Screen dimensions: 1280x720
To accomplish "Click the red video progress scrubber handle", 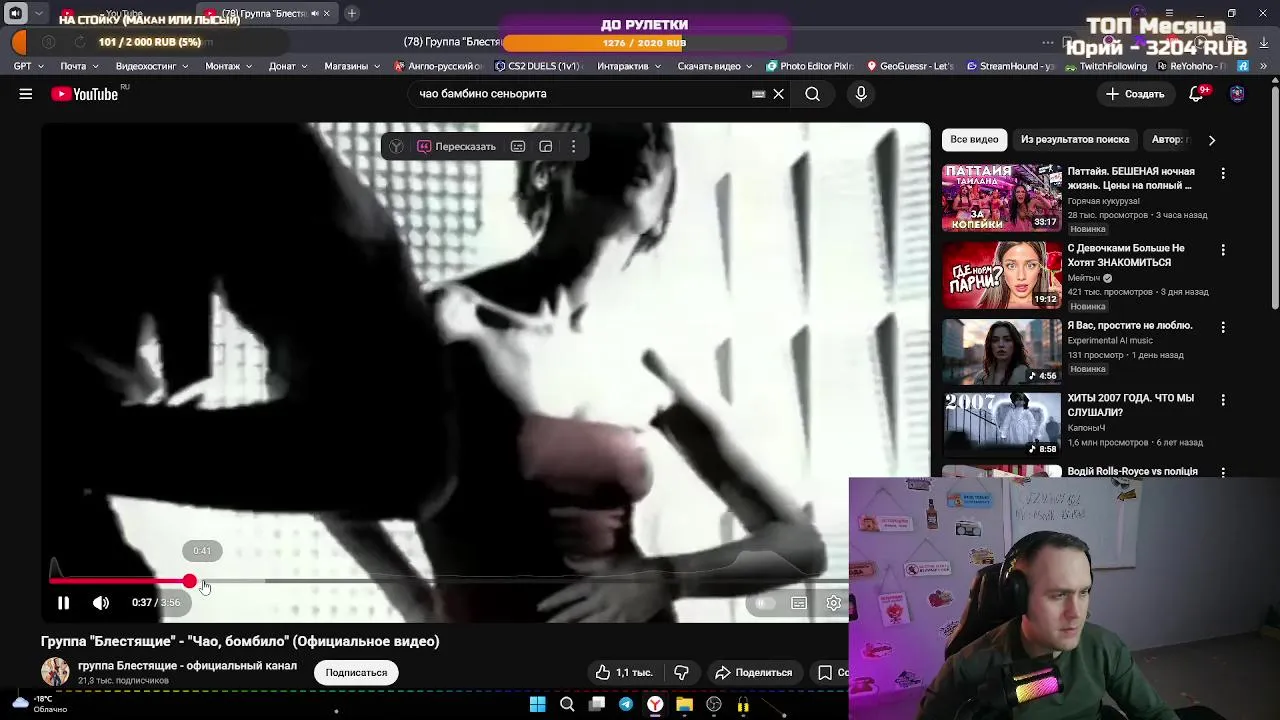I will 190,581.
